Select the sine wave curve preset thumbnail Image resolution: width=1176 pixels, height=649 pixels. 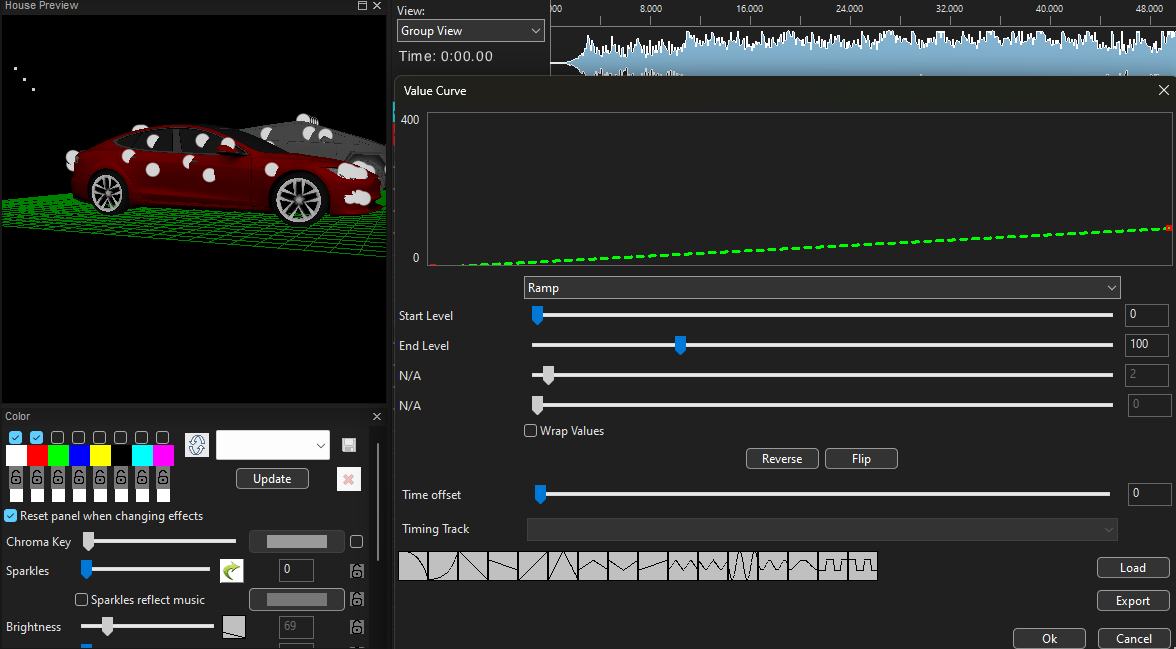[743, 566]
